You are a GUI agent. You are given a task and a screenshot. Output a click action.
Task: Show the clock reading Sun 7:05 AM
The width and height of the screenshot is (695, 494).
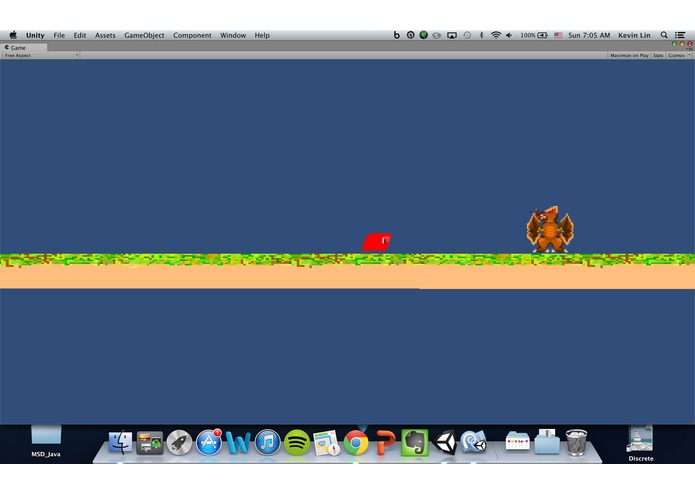[x=589, y=35]
